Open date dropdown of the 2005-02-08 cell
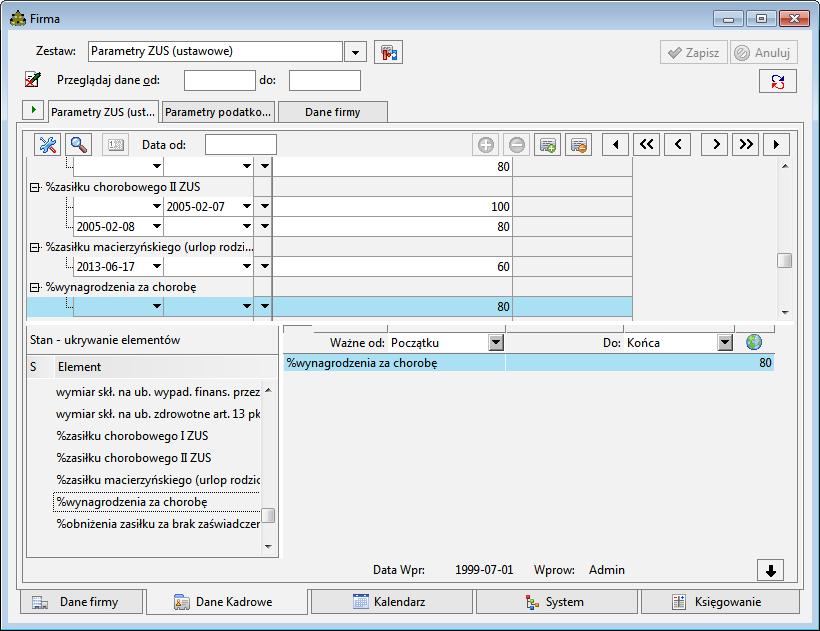This screenshot has width=820, height=631. [156, 226]
